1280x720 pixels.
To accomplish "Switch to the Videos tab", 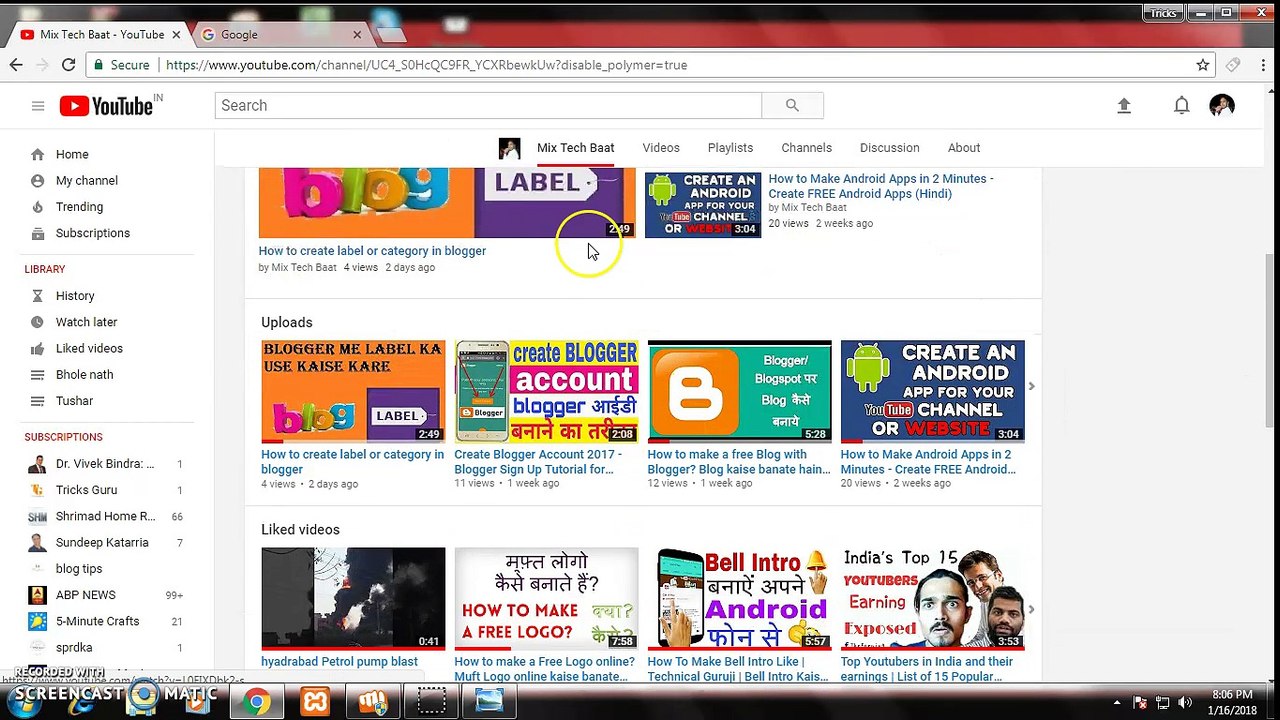I will (661, 148).
